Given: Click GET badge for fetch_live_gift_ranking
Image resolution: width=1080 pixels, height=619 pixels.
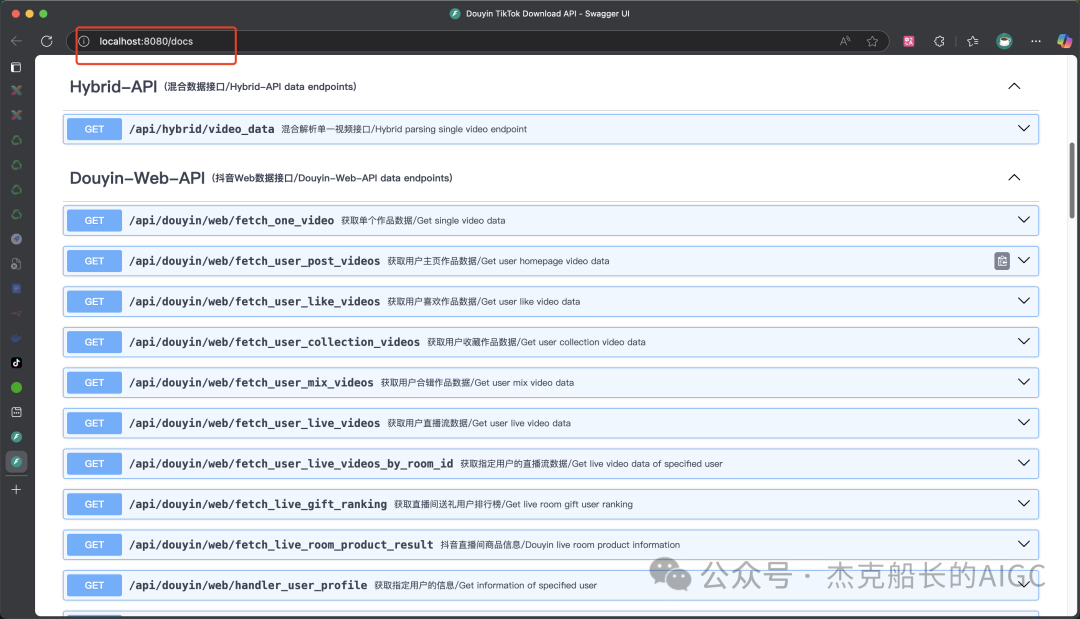Looking at the screenshot, I should coord(94,504).
